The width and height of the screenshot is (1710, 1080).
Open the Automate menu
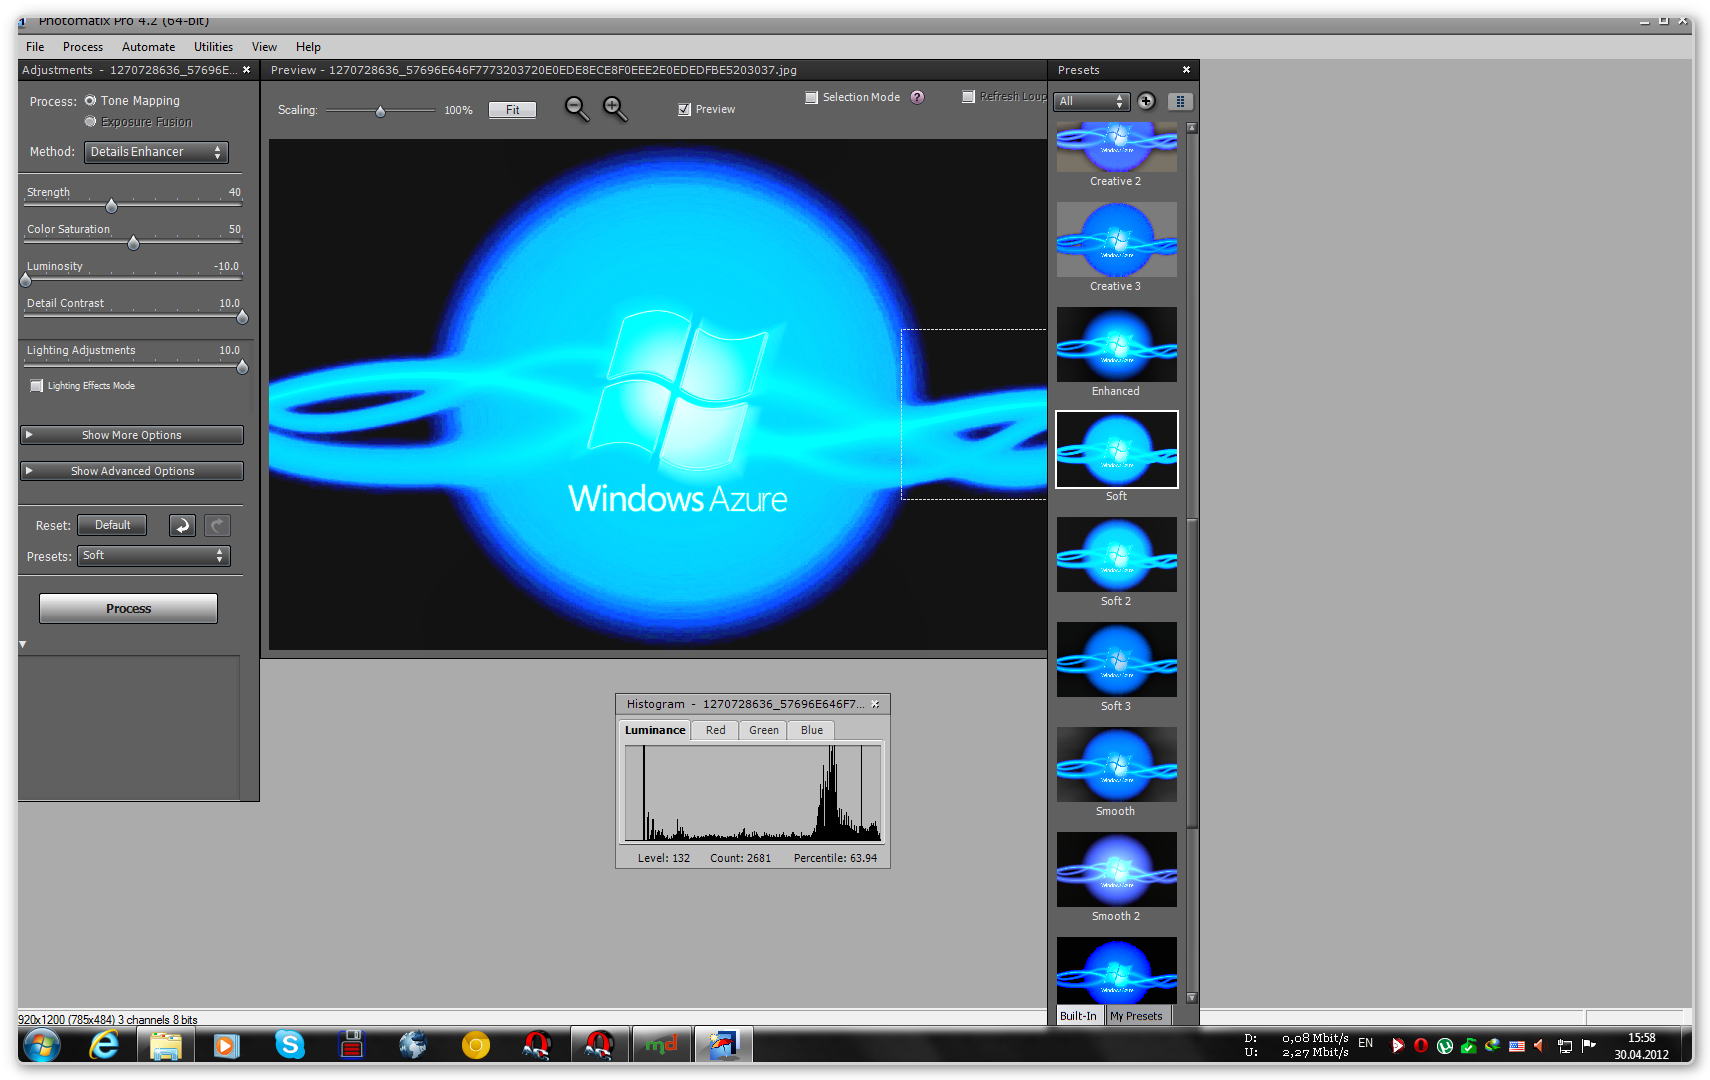(148, 47)
